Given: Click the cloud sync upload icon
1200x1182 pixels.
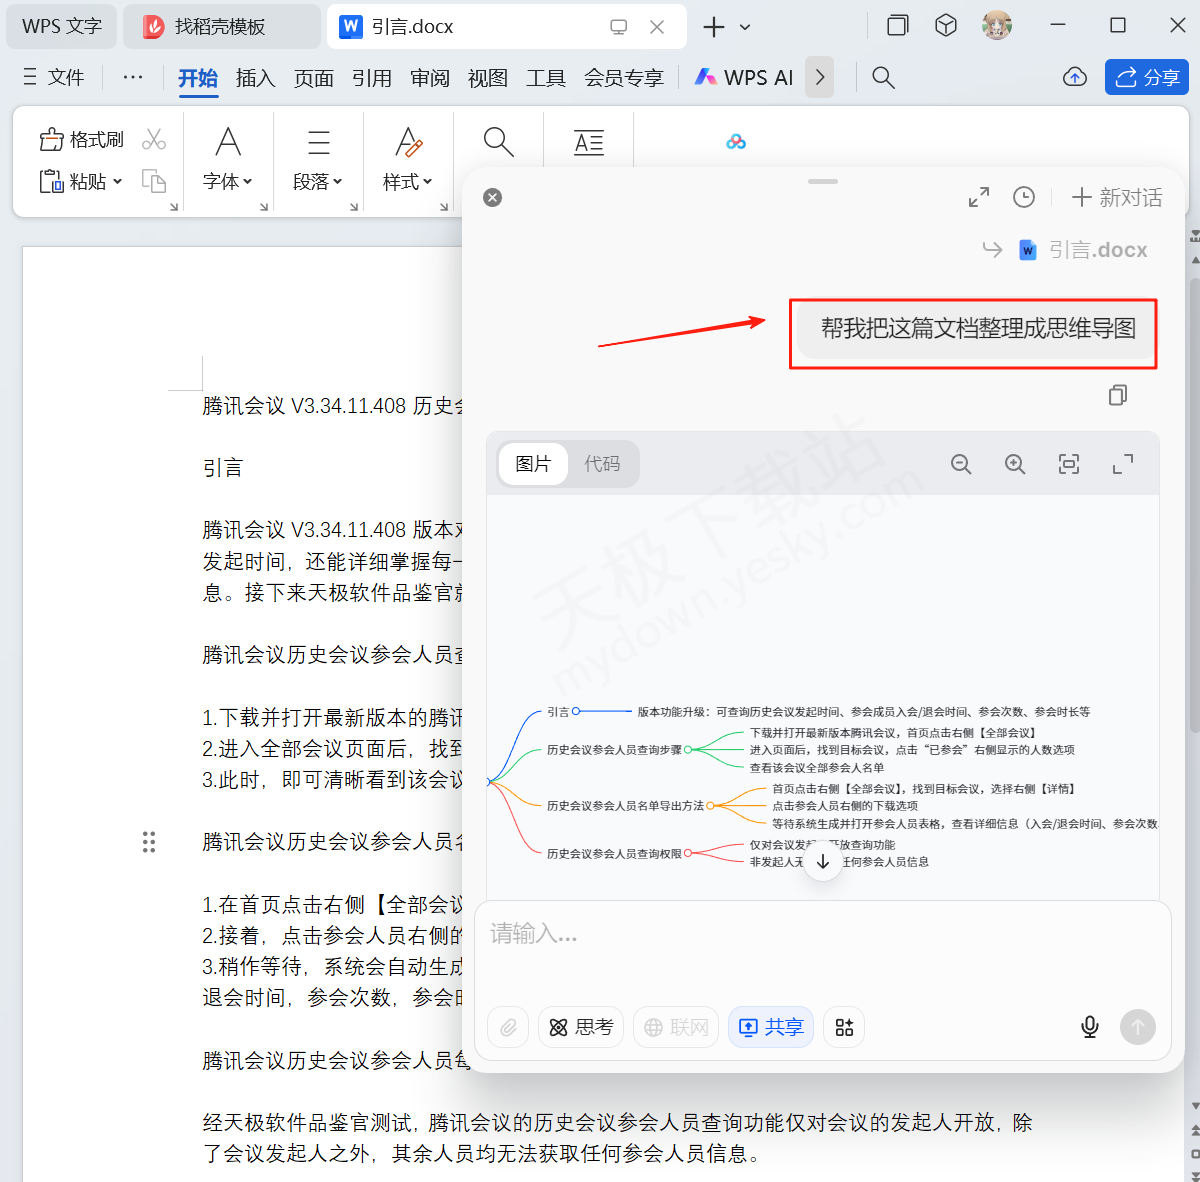Looking at the screenshot, I should tap(1075, 77).
